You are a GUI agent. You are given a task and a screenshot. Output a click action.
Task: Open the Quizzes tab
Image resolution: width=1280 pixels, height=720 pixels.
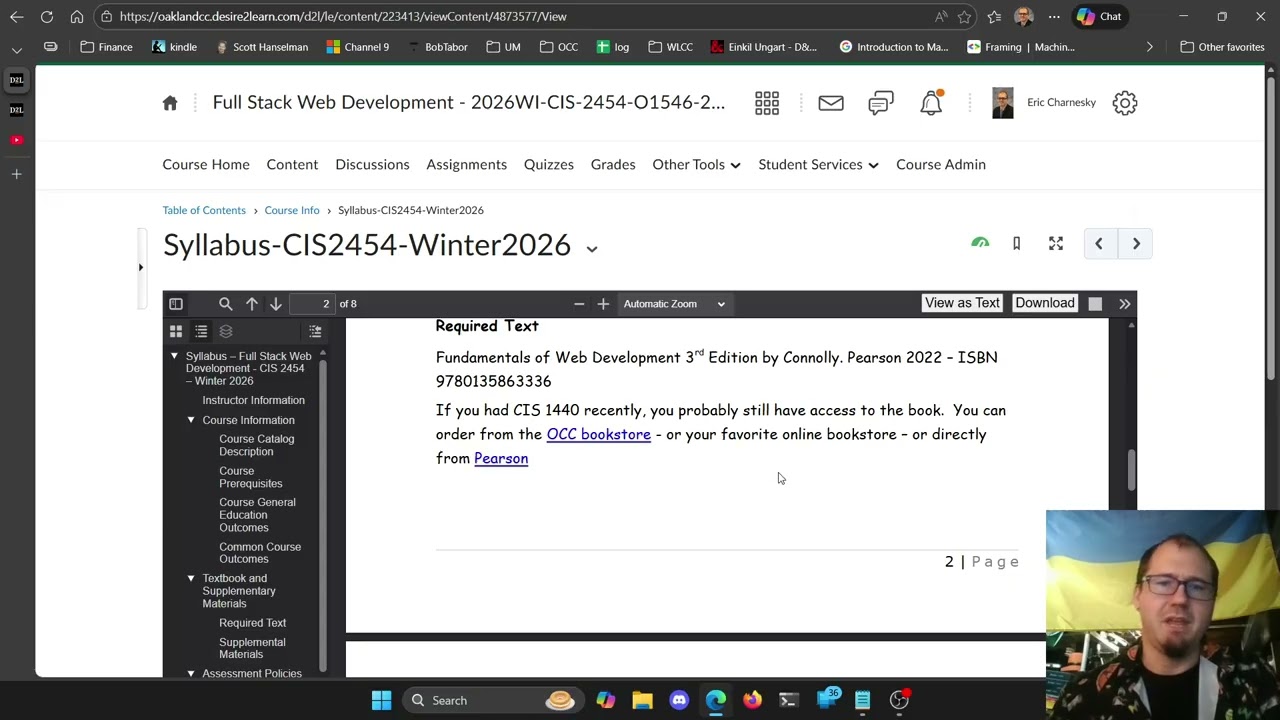pos(549,164)
